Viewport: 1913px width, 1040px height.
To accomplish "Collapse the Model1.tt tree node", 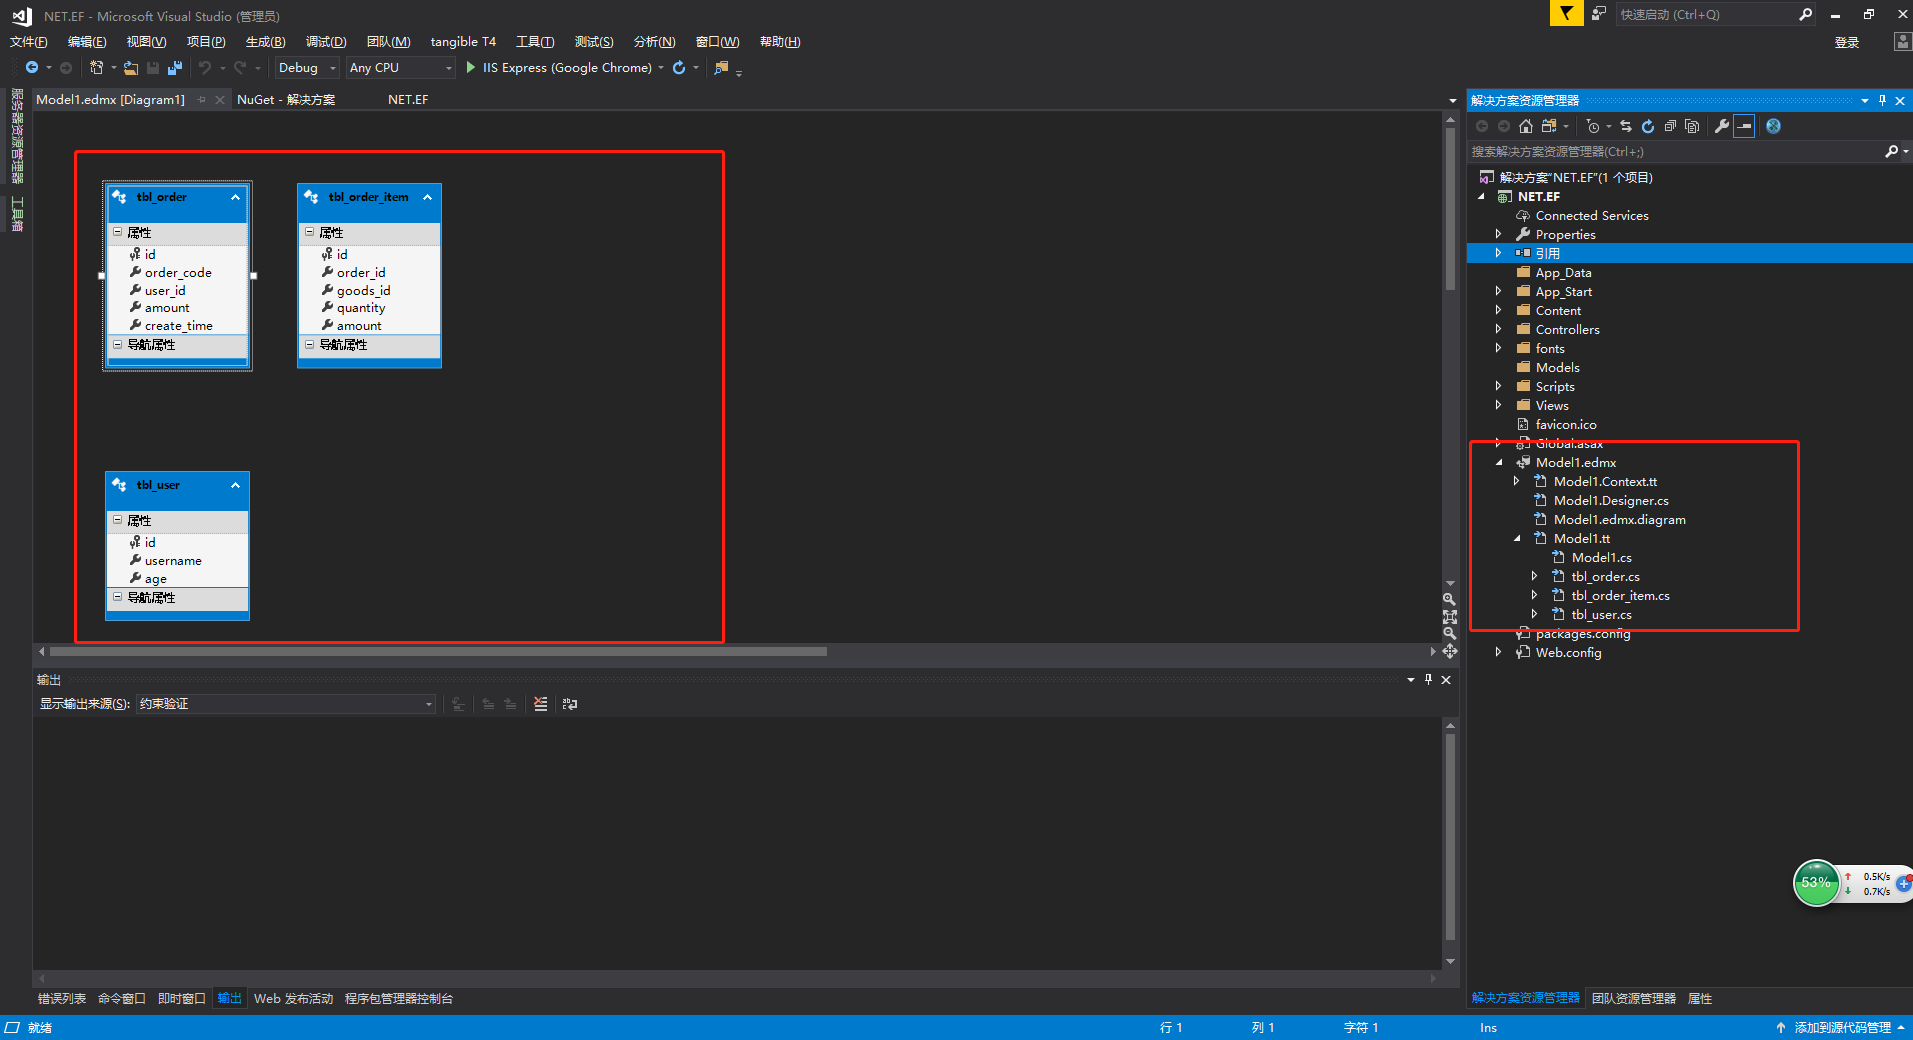I will [1517, 539].
